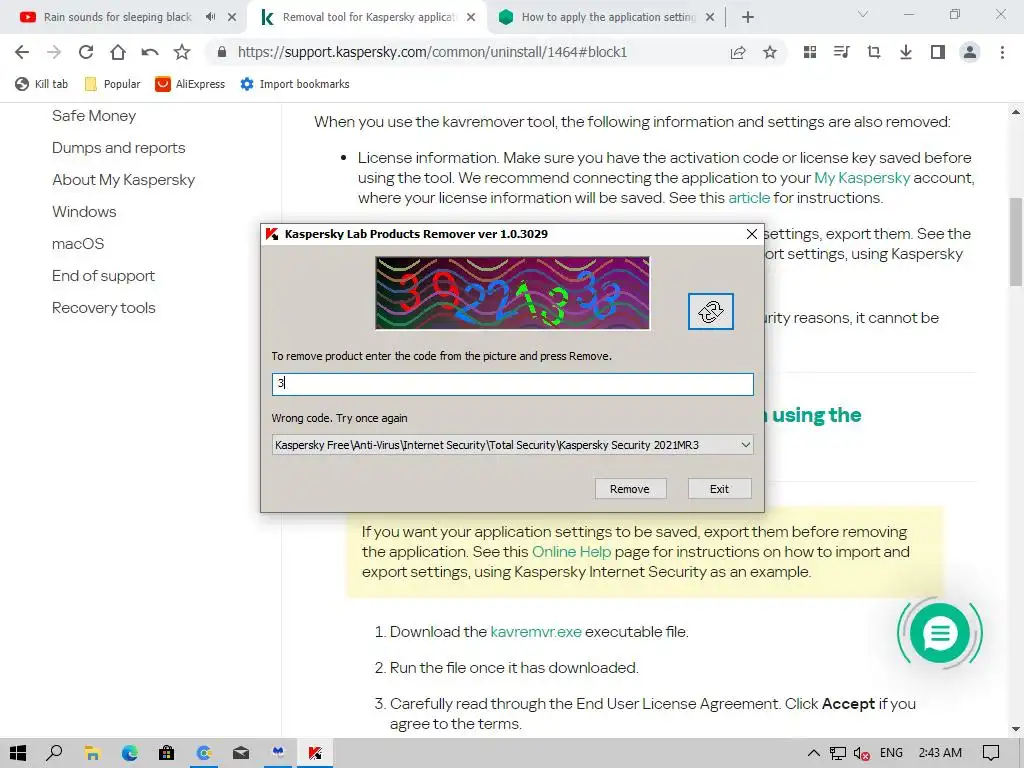This screenshot has width=1024, height=768.
Task: Click the share page icon in address bar
Action: click(738, 52)
